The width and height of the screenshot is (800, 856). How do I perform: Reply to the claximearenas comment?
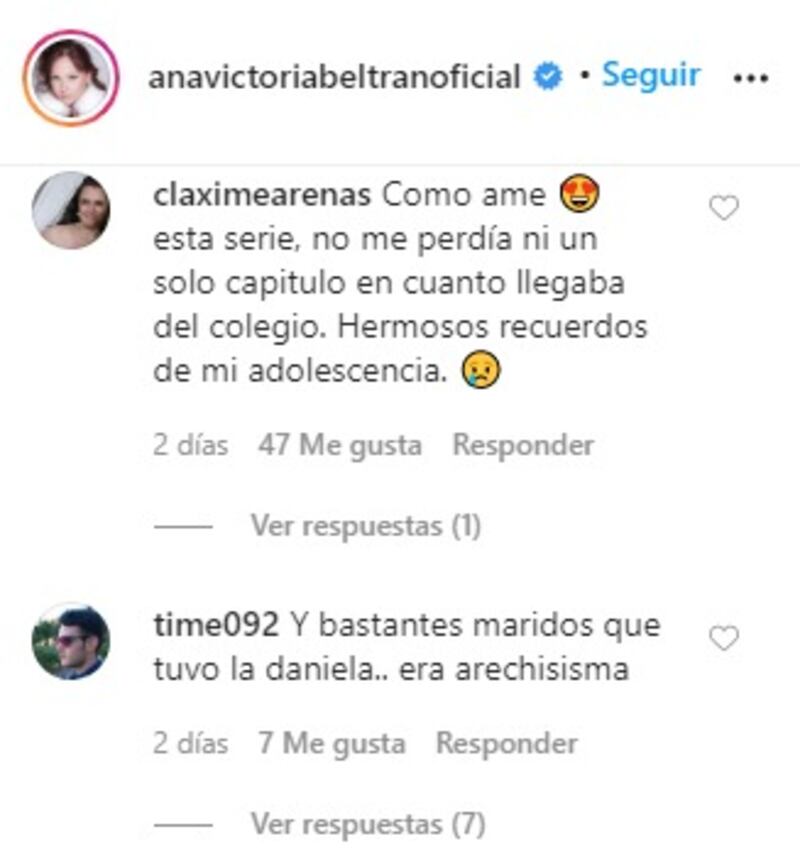(524, 445)
